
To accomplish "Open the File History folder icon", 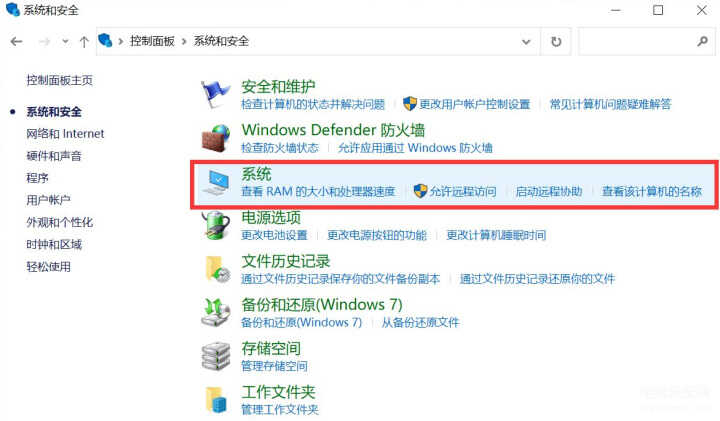I will click(217, 269).
